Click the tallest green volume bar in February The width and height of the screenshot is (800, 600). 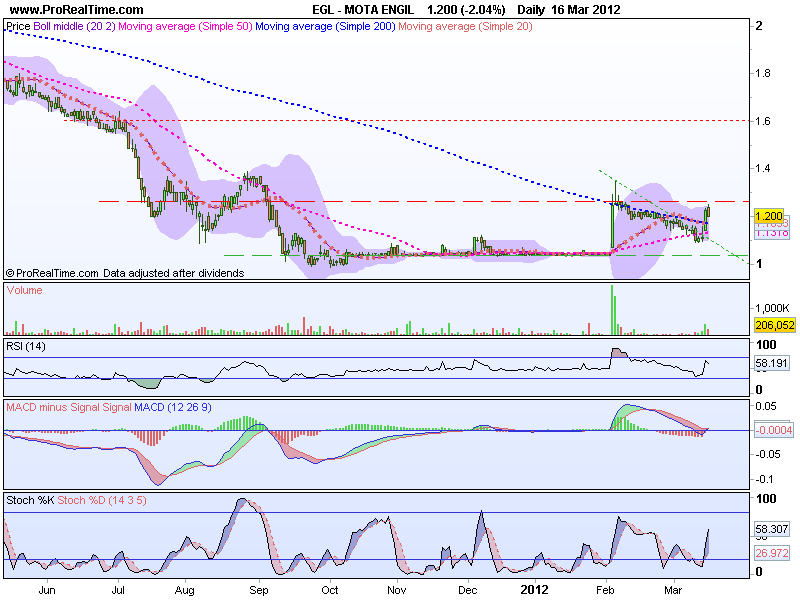(612, 310)
